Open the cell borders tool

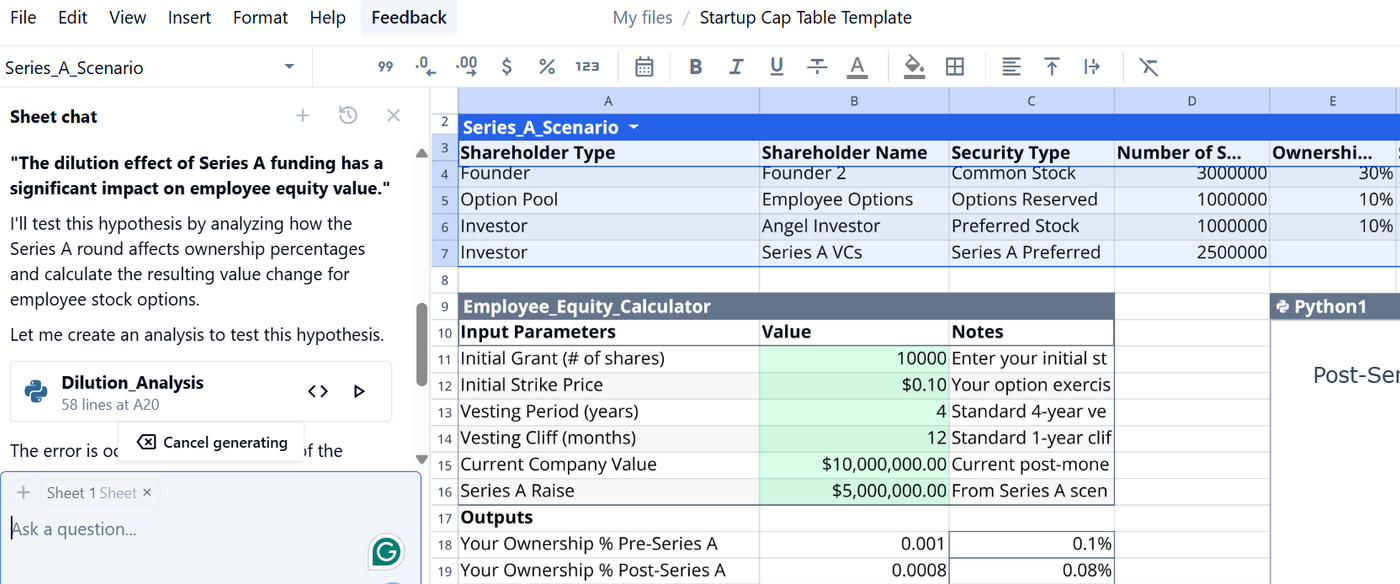pos(955,67)
